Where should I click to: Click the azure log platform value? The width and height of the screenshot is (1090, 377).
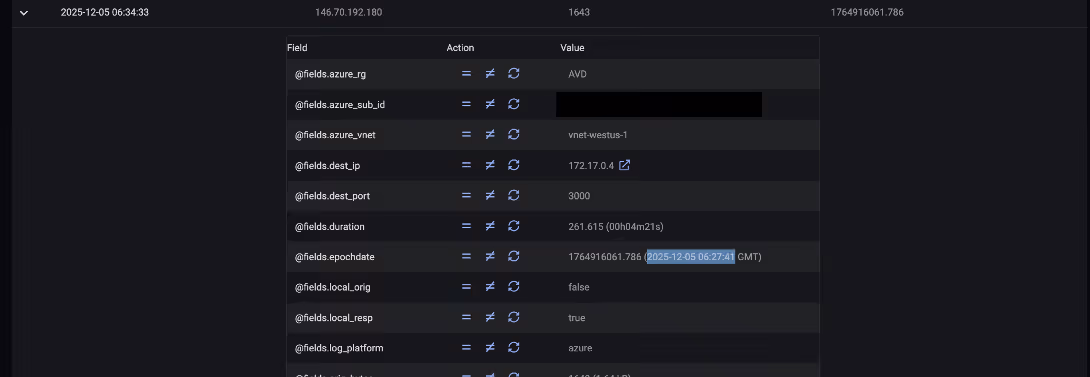(x=580, y=348)
